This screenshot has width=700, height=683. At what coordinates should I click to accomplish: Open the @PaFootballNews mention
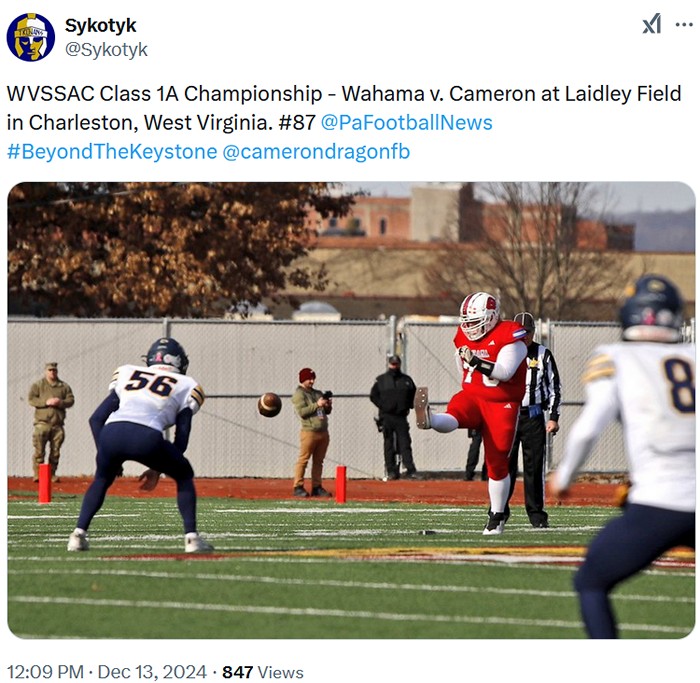click(406, 122)
